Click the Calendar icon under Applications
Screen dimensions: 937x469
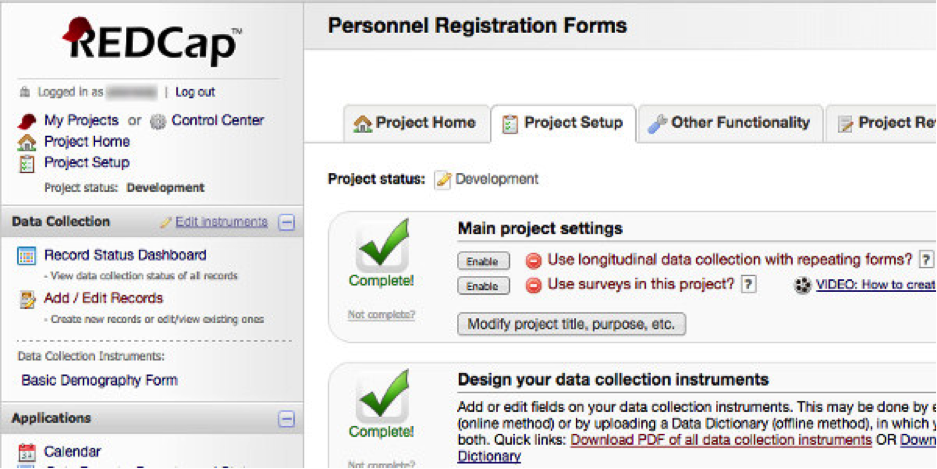tap(27, 452)
